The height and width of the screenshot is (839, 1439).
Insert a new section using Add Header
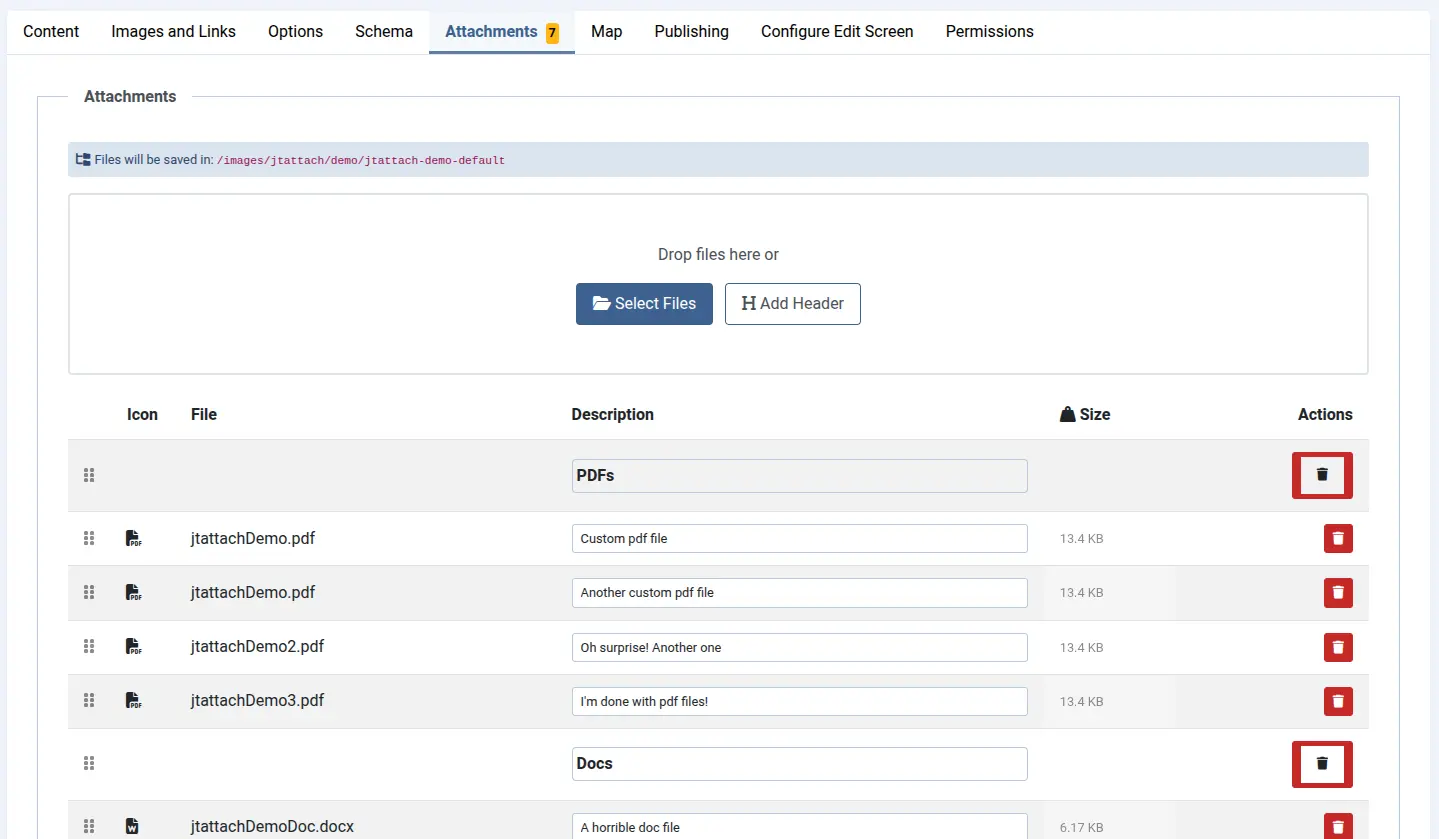click(792, 303)
